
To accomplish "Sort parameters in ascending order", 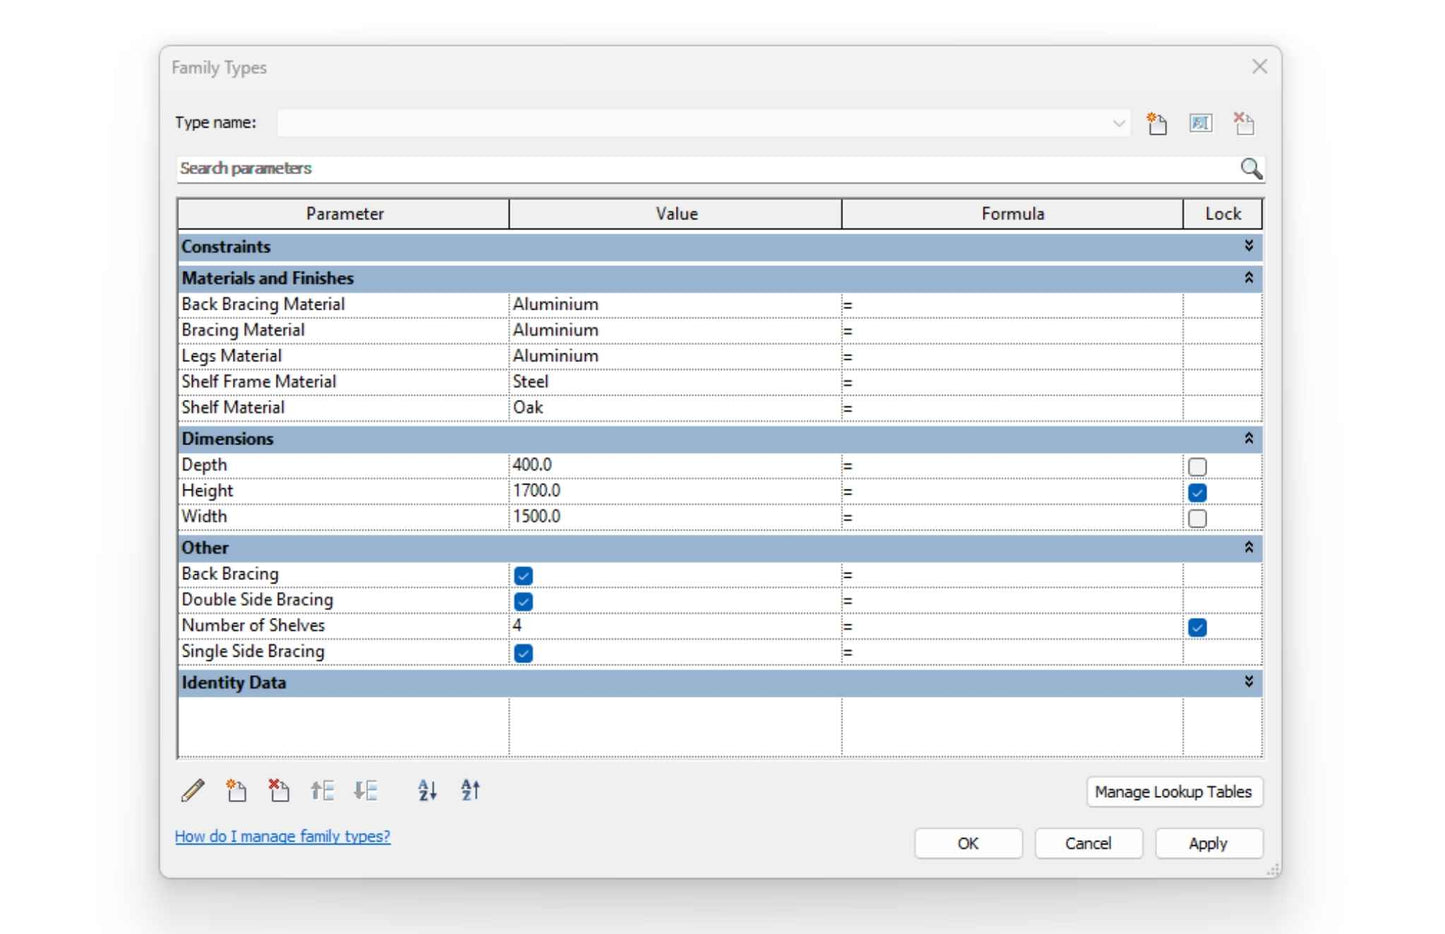I will [427, 791].
